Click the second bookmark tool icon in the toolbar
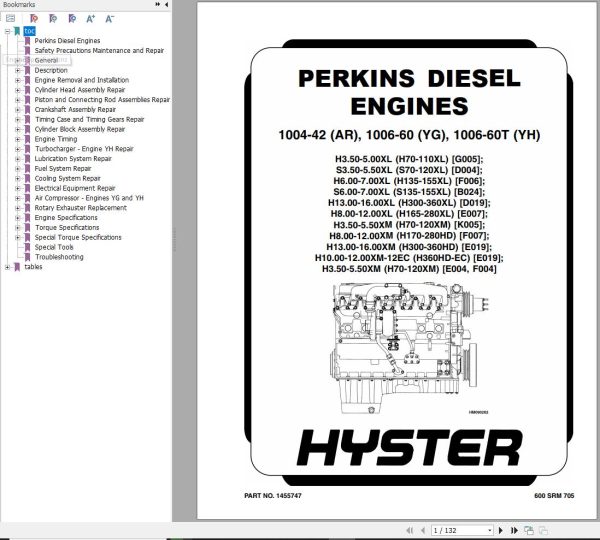This screenshot has width=600, height=540. coord(53,18)
